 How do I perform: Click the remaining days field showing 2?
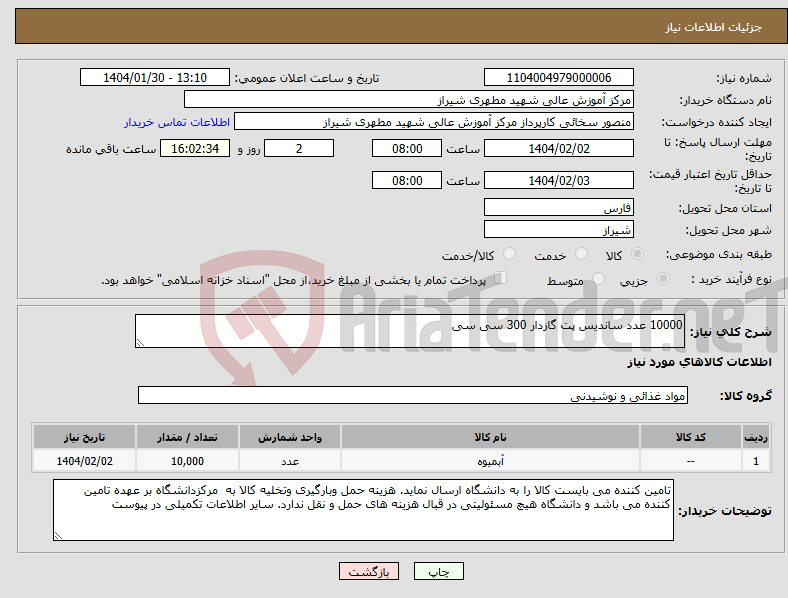pos(299,148)
